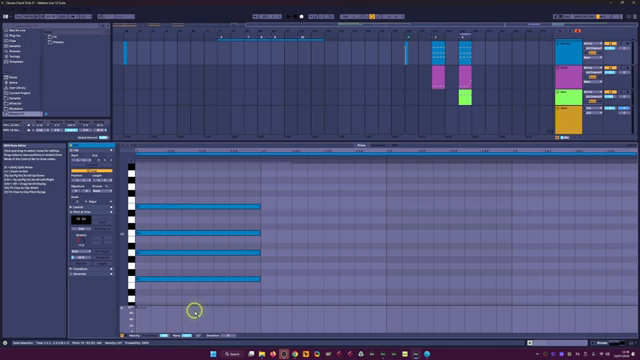Click the transport Stop square button
Viewport: 640px width, 360px height.
295,17
